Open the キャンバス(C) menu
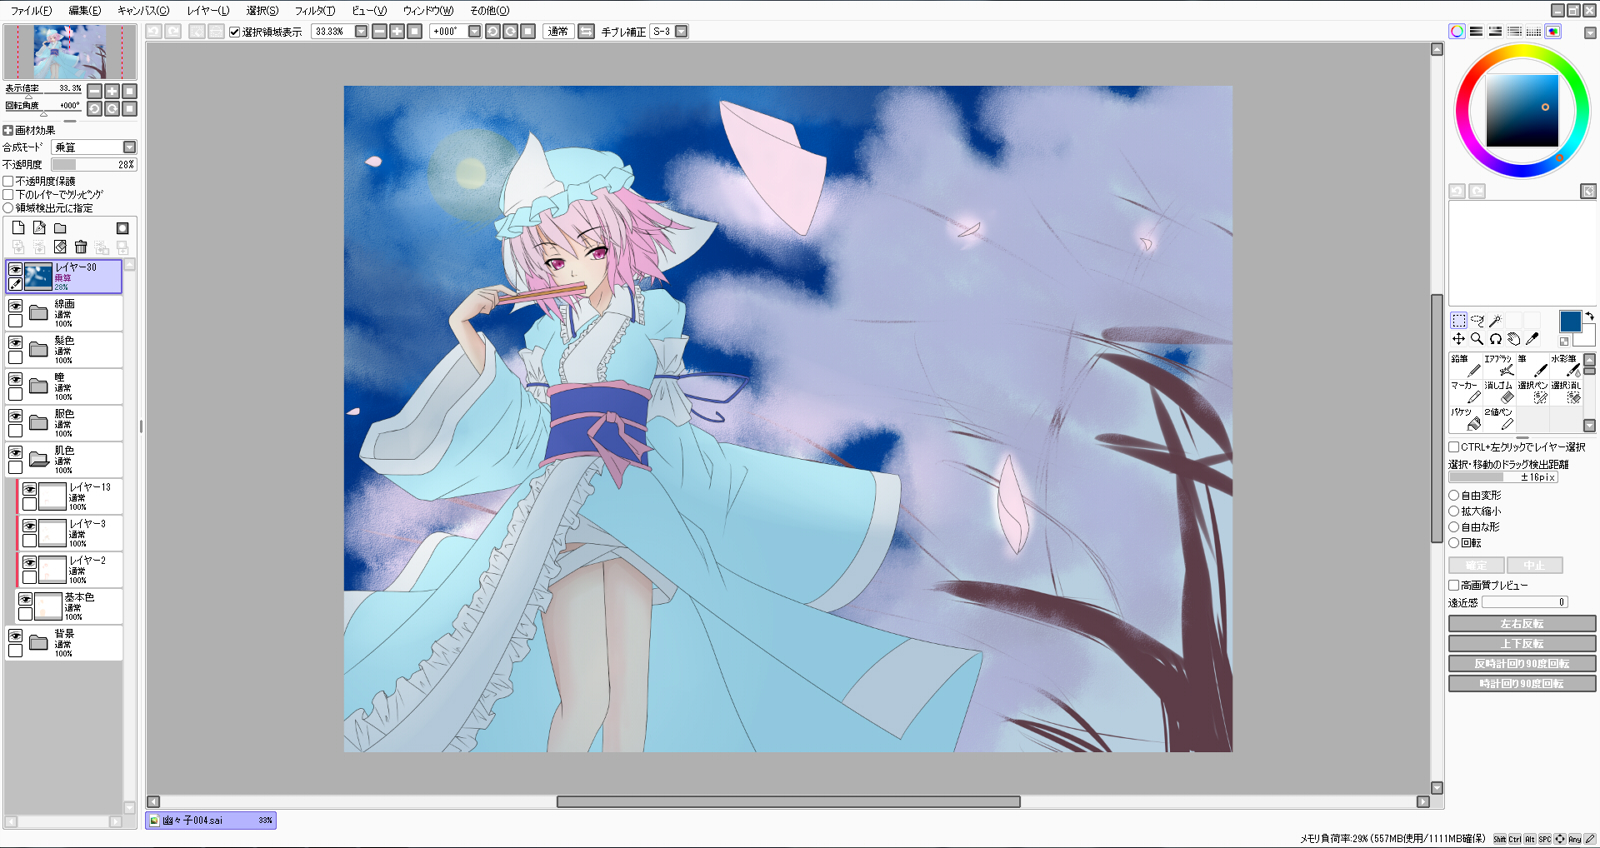 click(x=143, y=10)
